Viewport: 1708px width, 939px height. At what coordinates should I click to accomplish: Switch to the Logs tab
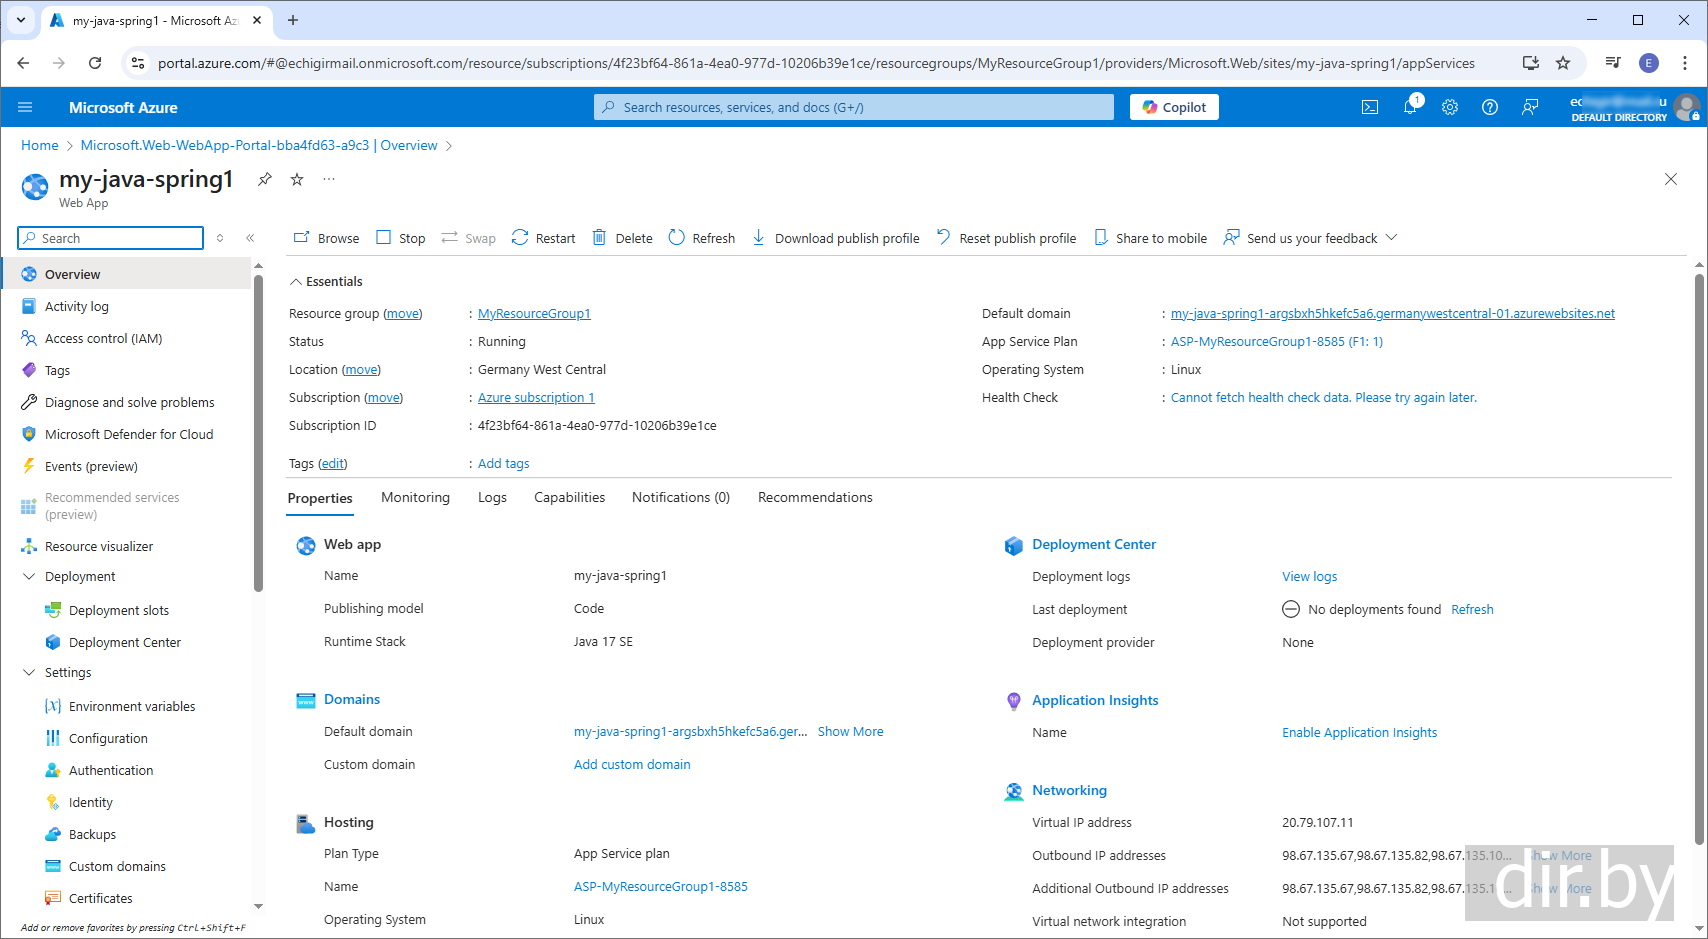pyautogui.click(x=492, y=498)
